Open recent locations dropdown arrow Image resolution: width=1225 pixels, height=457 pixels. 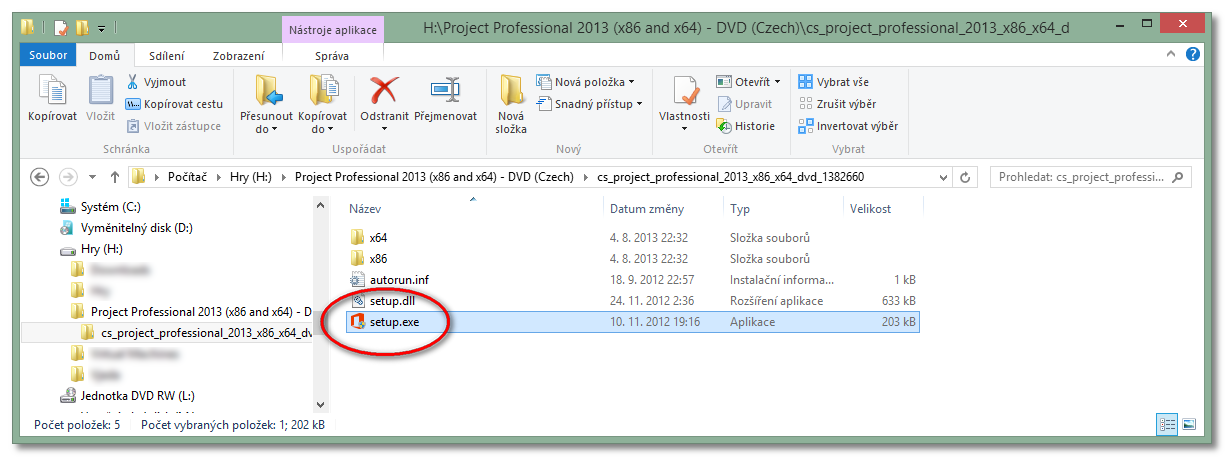tap(93, 177)
